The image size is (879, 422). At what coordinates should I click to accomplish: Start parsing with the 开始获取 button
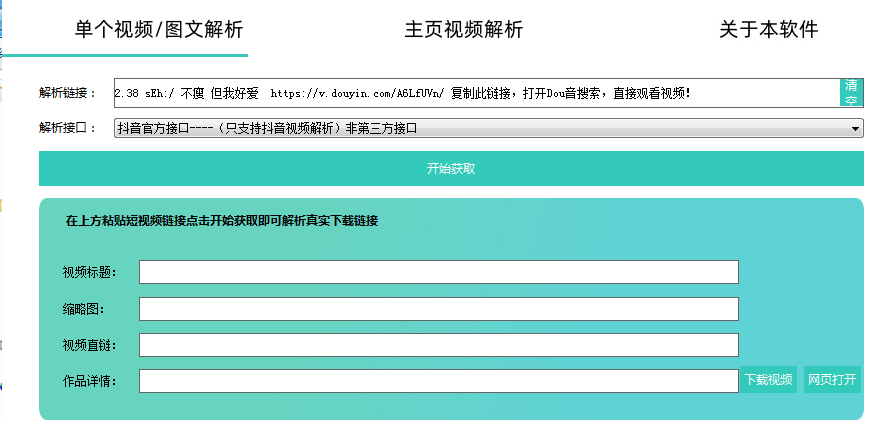[451, 169]
